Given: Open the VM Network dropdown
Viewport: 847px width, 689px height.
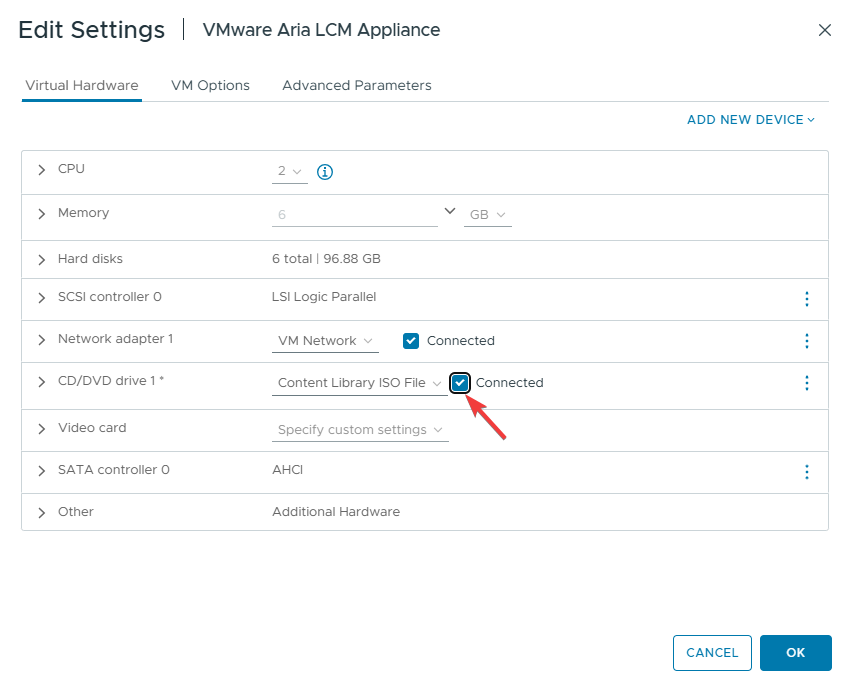Looking at the screenshot, I should (x=325, y=341).
